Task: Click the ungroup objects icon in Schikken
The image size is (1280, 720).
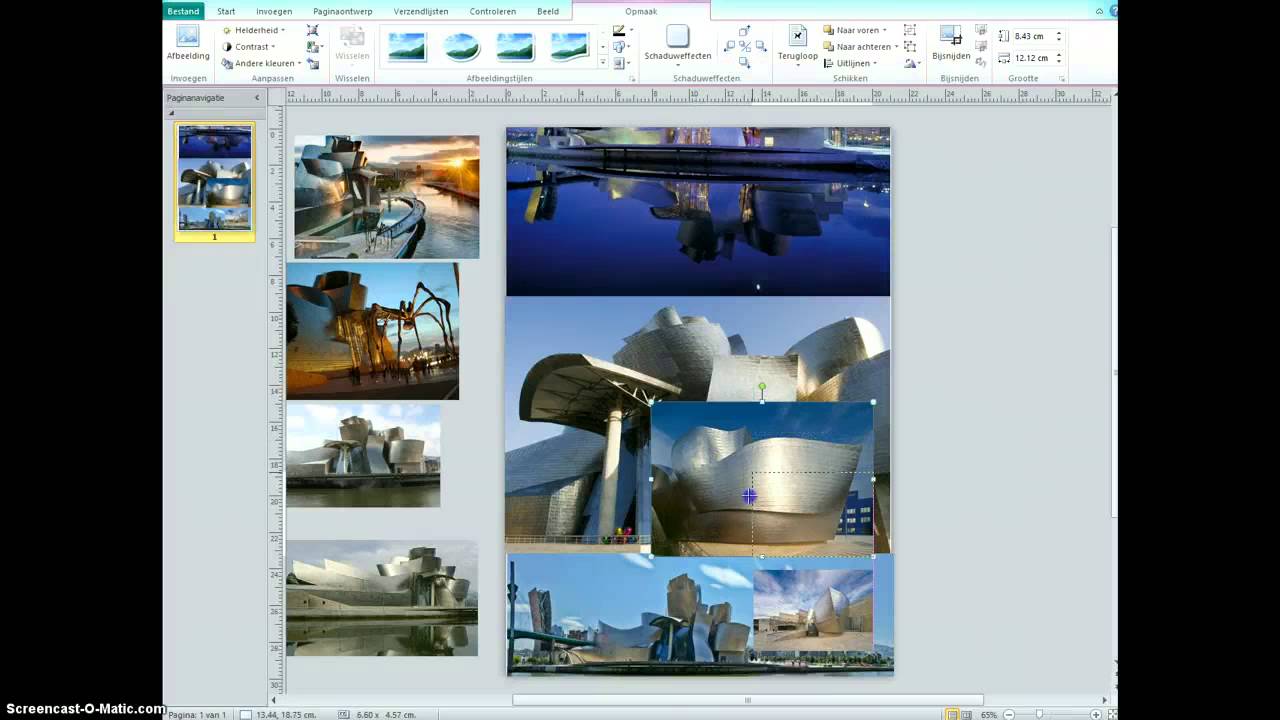Action: click(909, 47)
